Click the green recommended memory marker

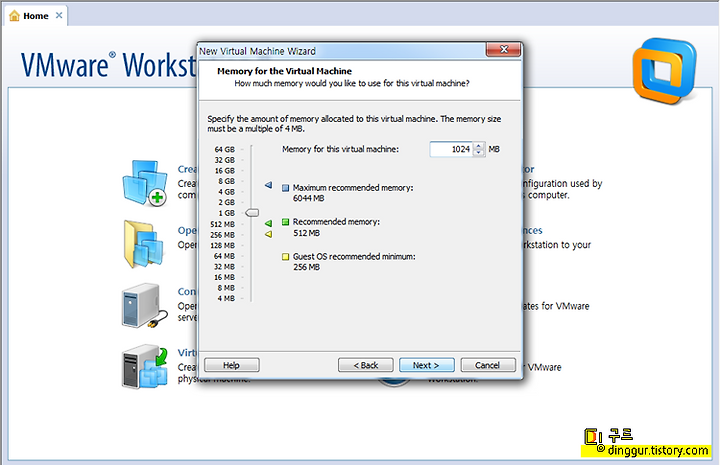(268, 224)
